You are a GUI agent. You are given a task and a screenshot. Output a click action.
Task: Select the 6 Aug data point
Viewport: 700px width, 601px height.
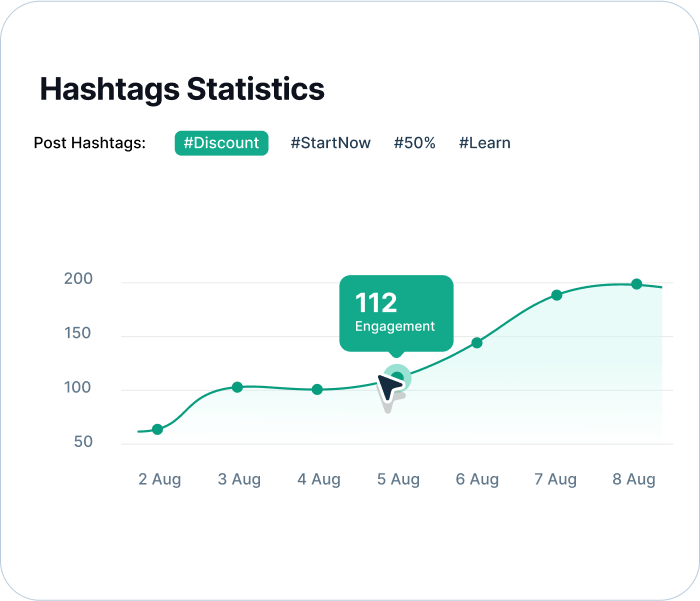tap(477, 343)
